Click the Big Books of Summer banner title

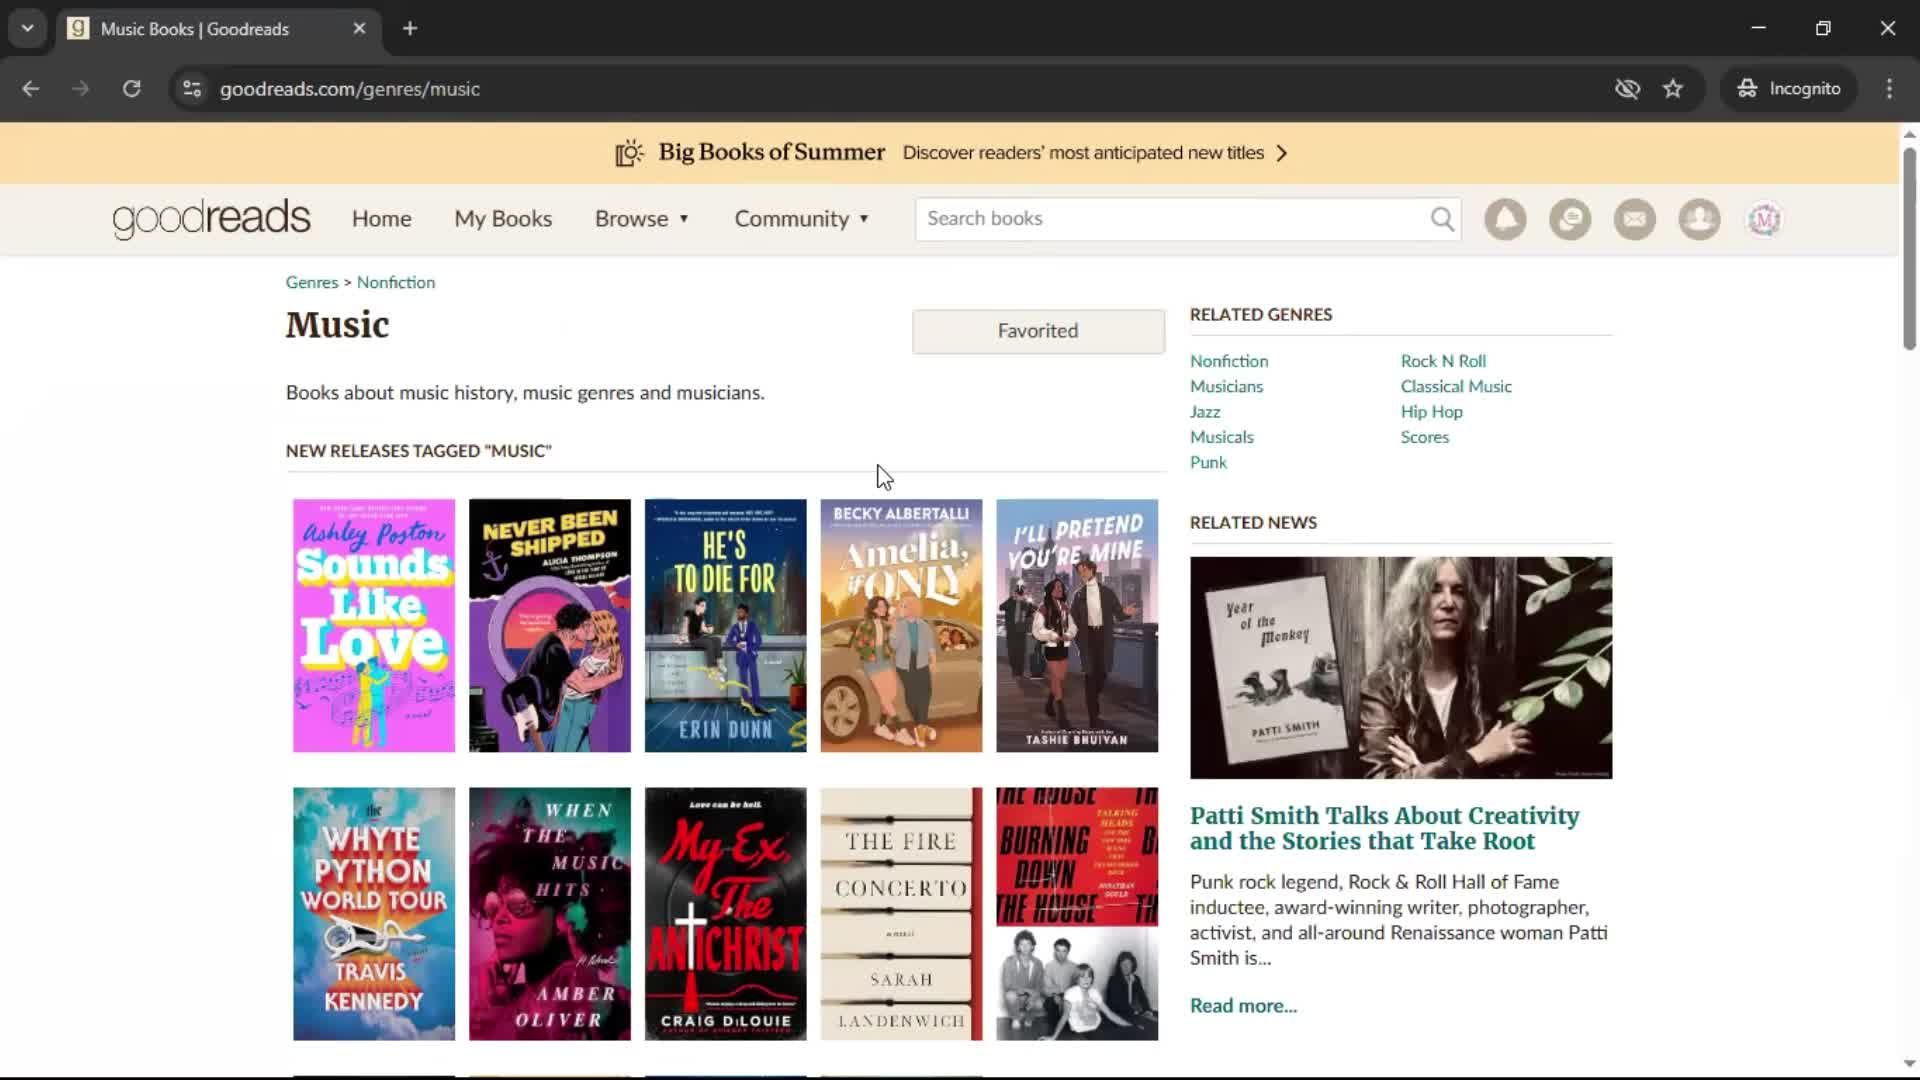click(771, 152)
